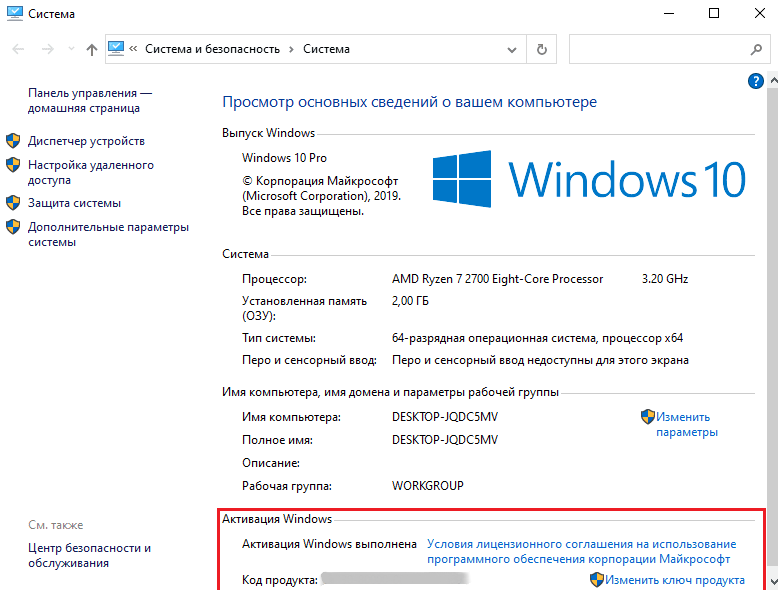Maximize the Система window
The image size is (778, 590).
click(714, 13)
